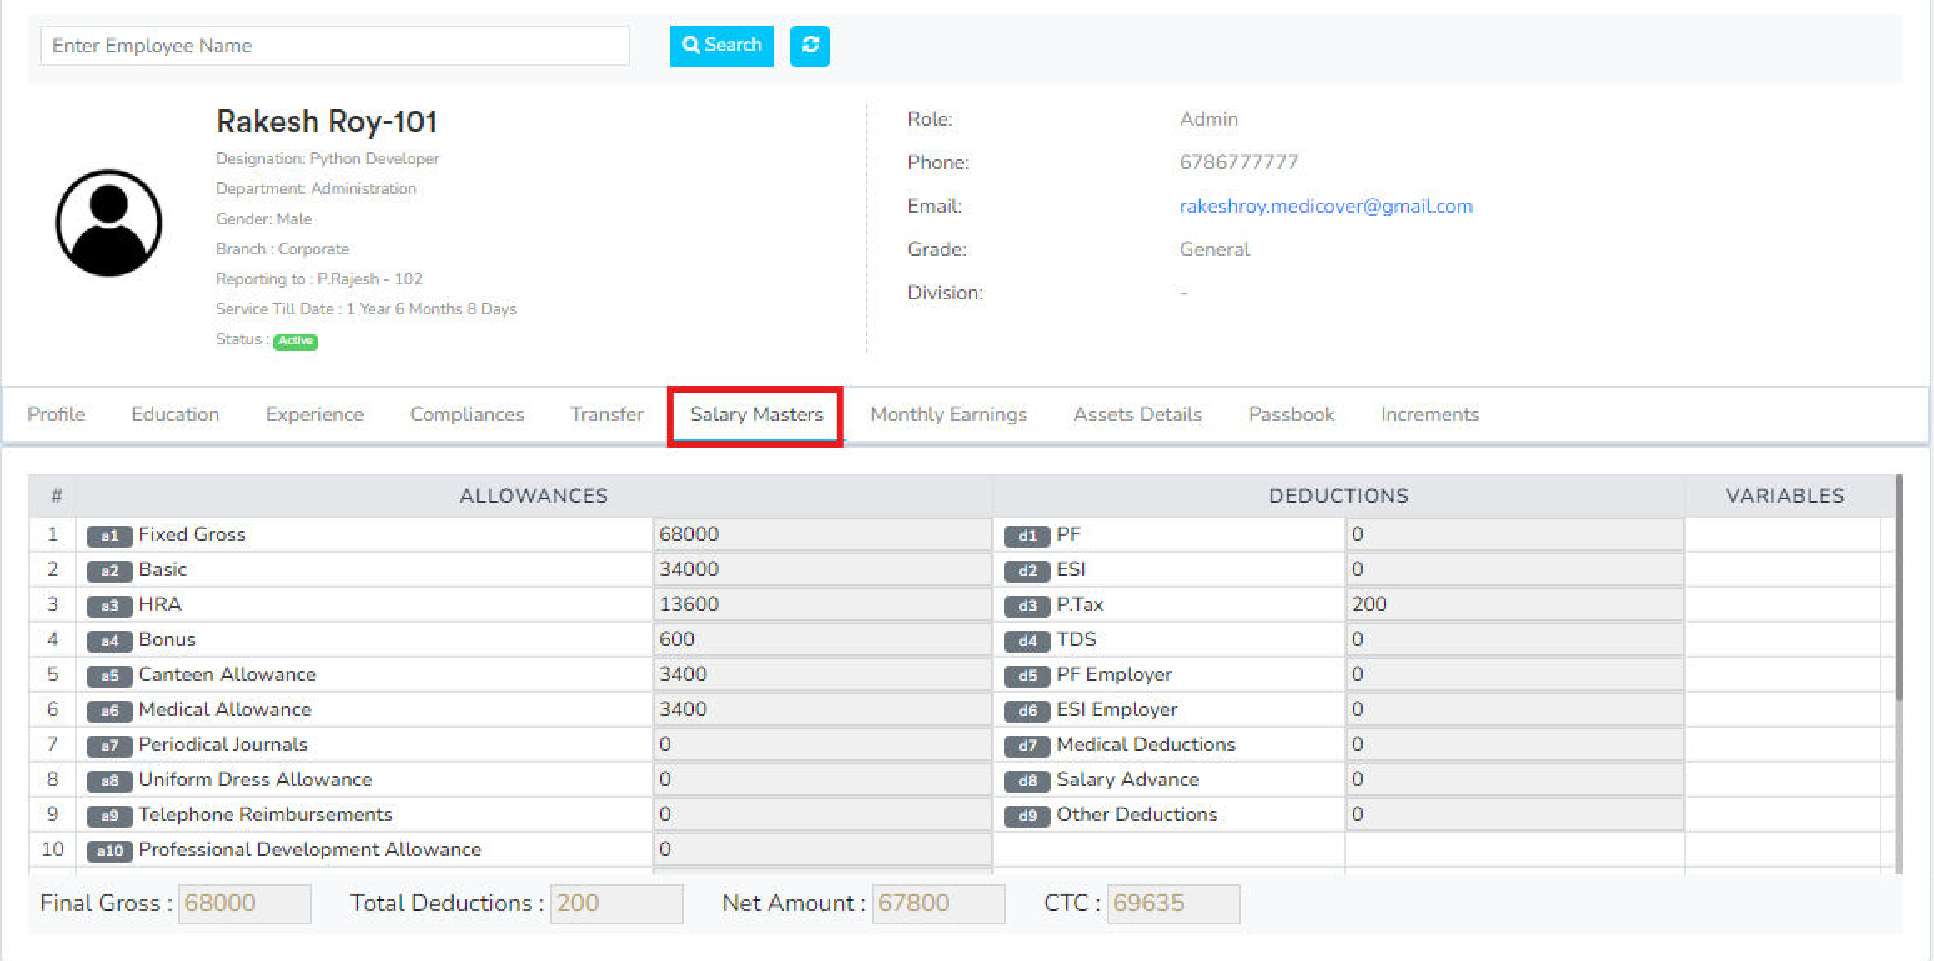Click the TDS deduction value field
This screenshot has width=1934, height=961.
[x=1515, y=639]
